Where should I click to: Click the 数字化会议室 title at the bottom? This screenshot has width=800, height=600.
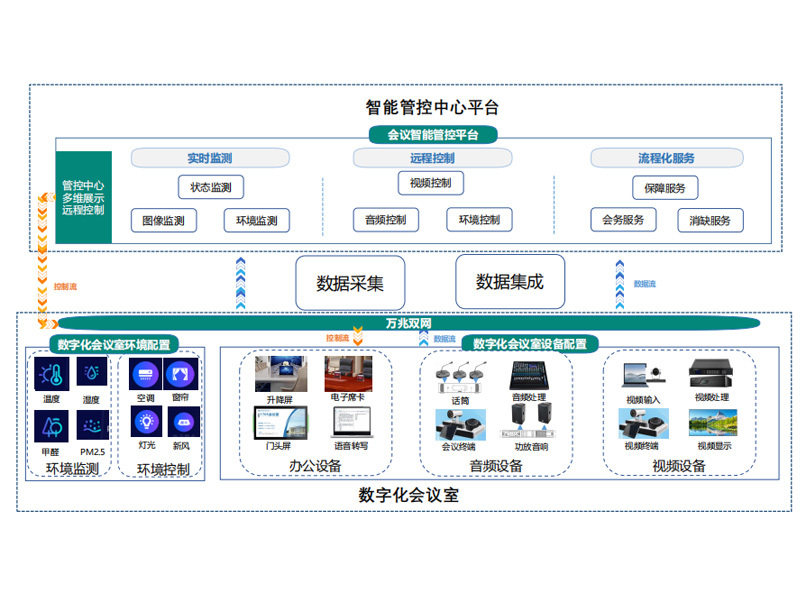point(408,495)
